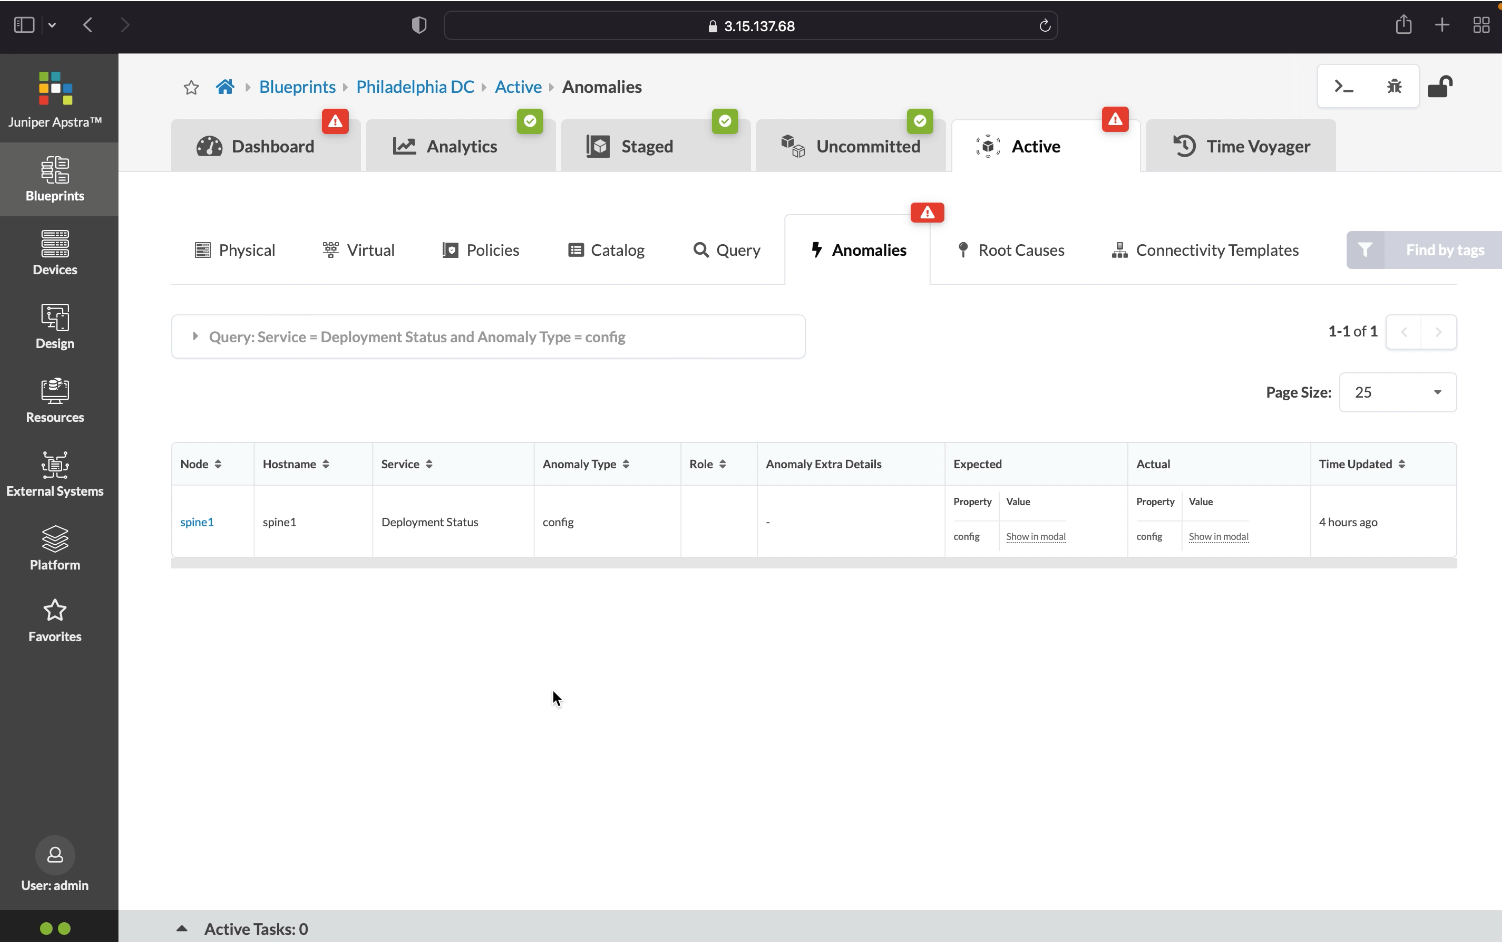This screenshot has height=942, width=1502.
Task: Open External Systems in the sidebar
Action: click(55, 475)
